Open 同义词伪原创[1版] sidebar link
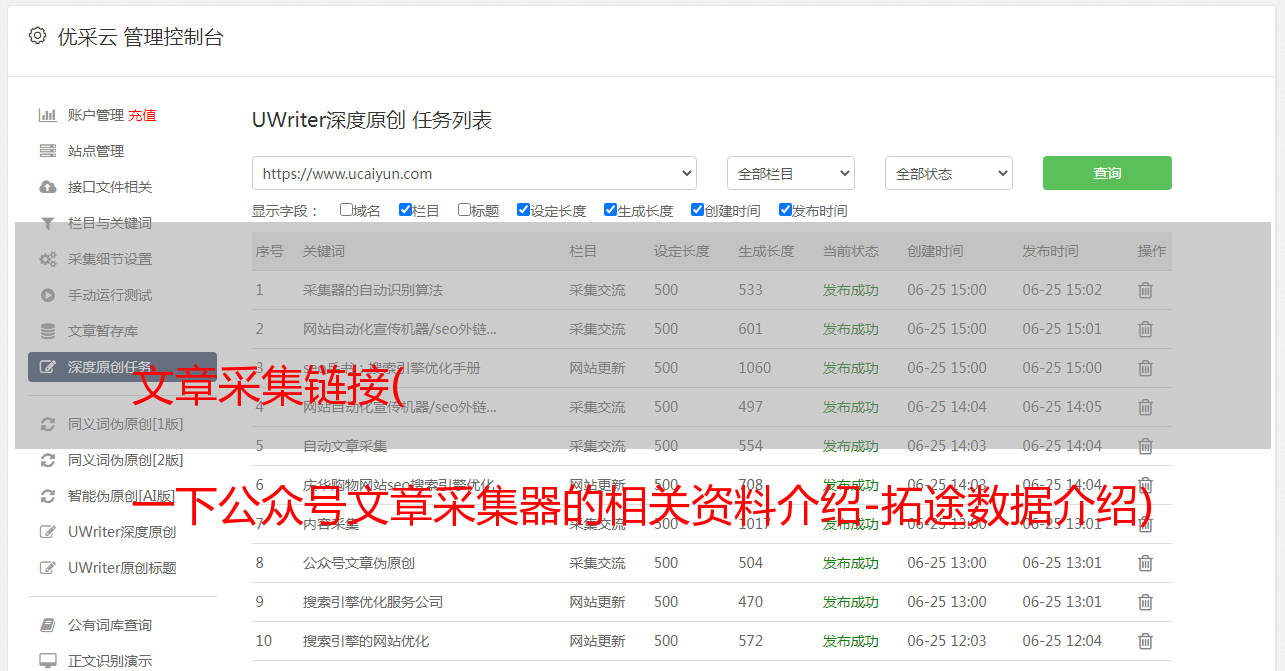The width and height of the screenshot is (1285, 671). click(126, 424)
